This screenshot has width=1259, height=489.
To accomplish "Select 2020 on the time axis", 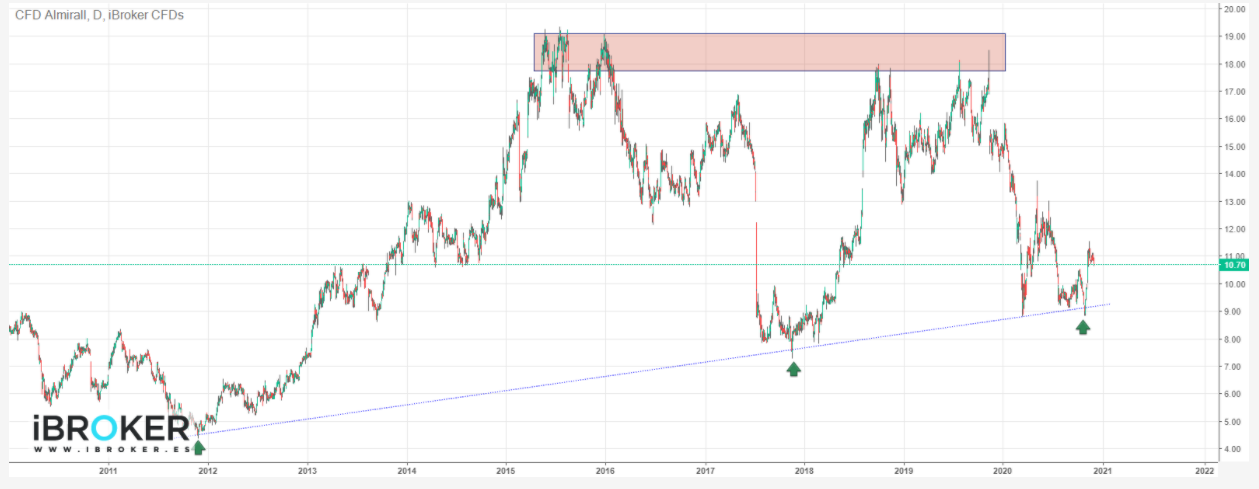I will click(x=1003, y=470).
